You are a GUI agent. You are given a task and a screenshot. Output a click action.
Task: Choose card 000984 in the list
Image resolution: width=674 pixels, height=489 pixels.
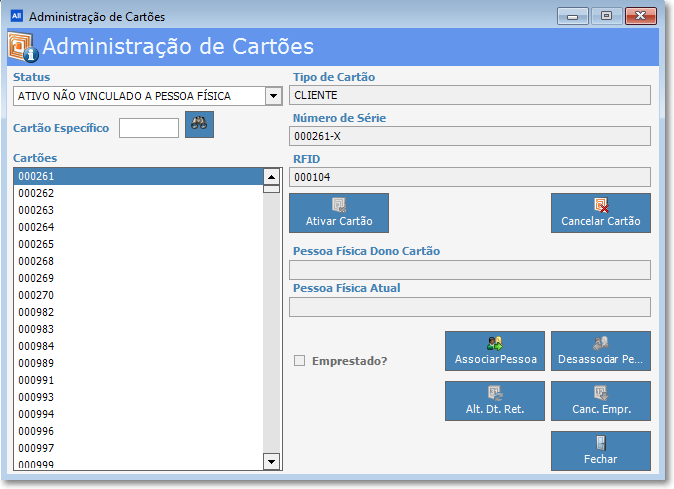(138, 346)
